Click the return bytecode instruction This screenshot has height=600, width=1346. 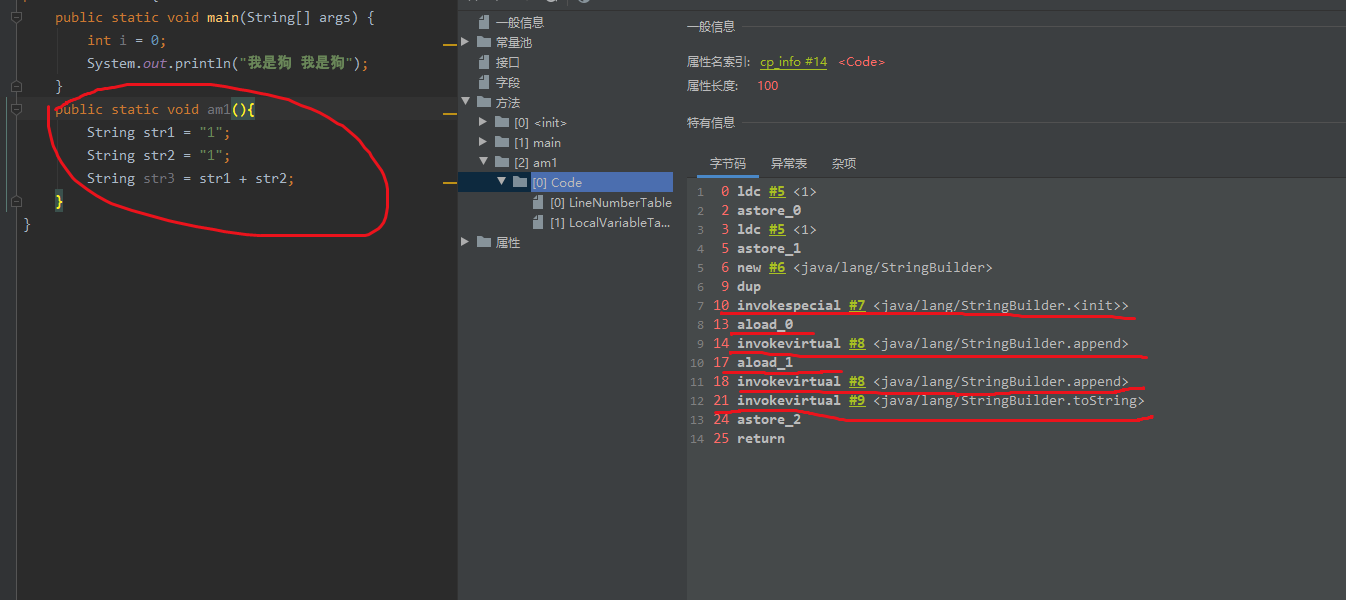(x=761, y=438)
